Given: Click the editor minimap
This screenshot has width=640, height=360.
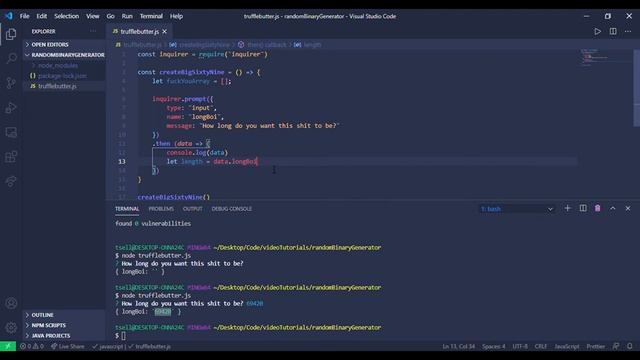Looking at the screenshot, I should pyautogui.click(x=606, y=57).
